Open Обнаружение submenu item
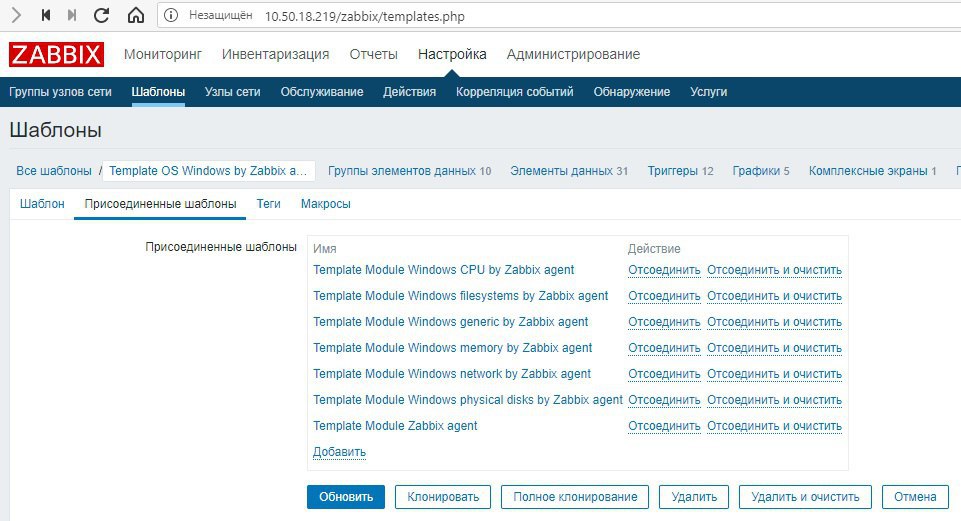This screenshot has height=521, width=961. (x=632, y=92)
